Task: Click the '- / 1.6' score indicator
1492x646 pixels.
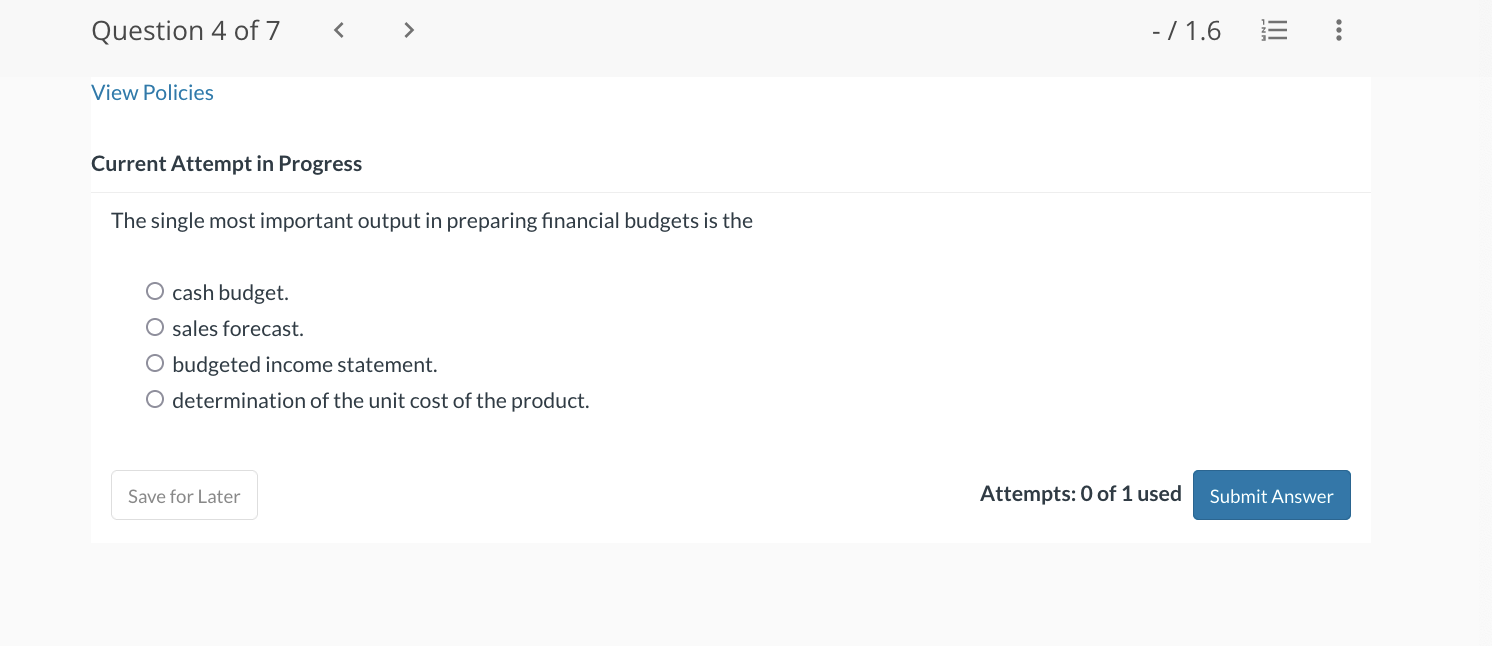Action: pyautogui.click(x=1186, y=31)
